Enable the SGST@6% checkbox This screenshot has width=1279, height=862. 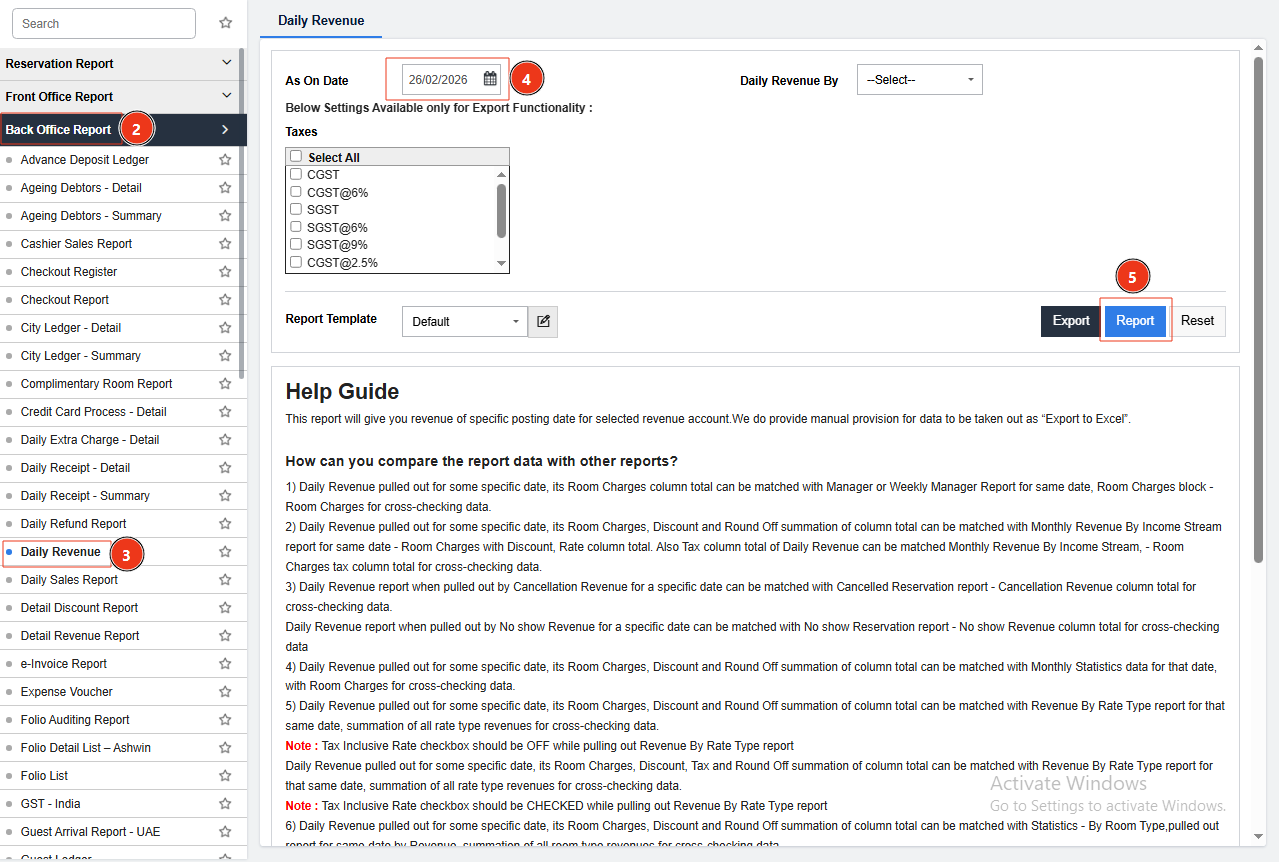(x=296, y=227)
